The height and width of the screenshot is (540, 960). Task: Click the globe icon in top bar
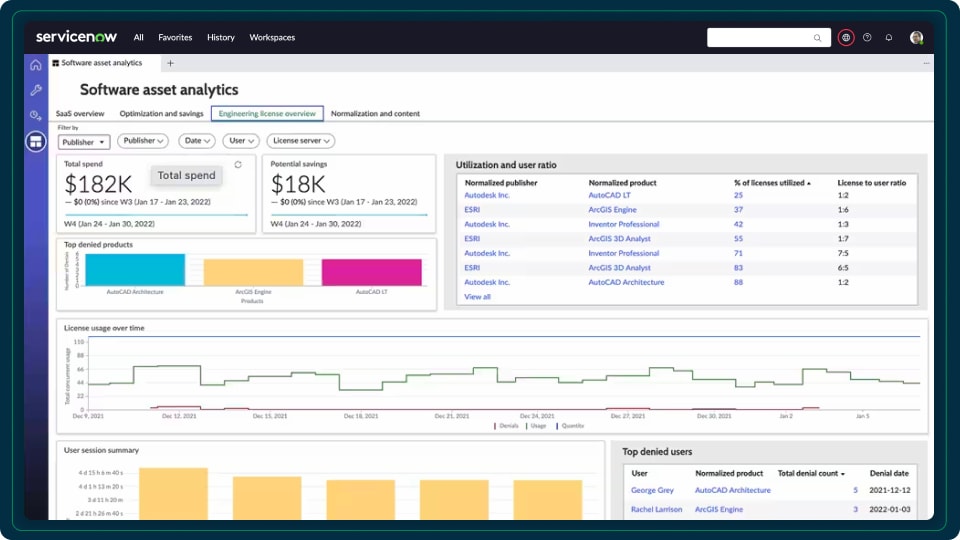pyautogui.click(x=846, y=38)
